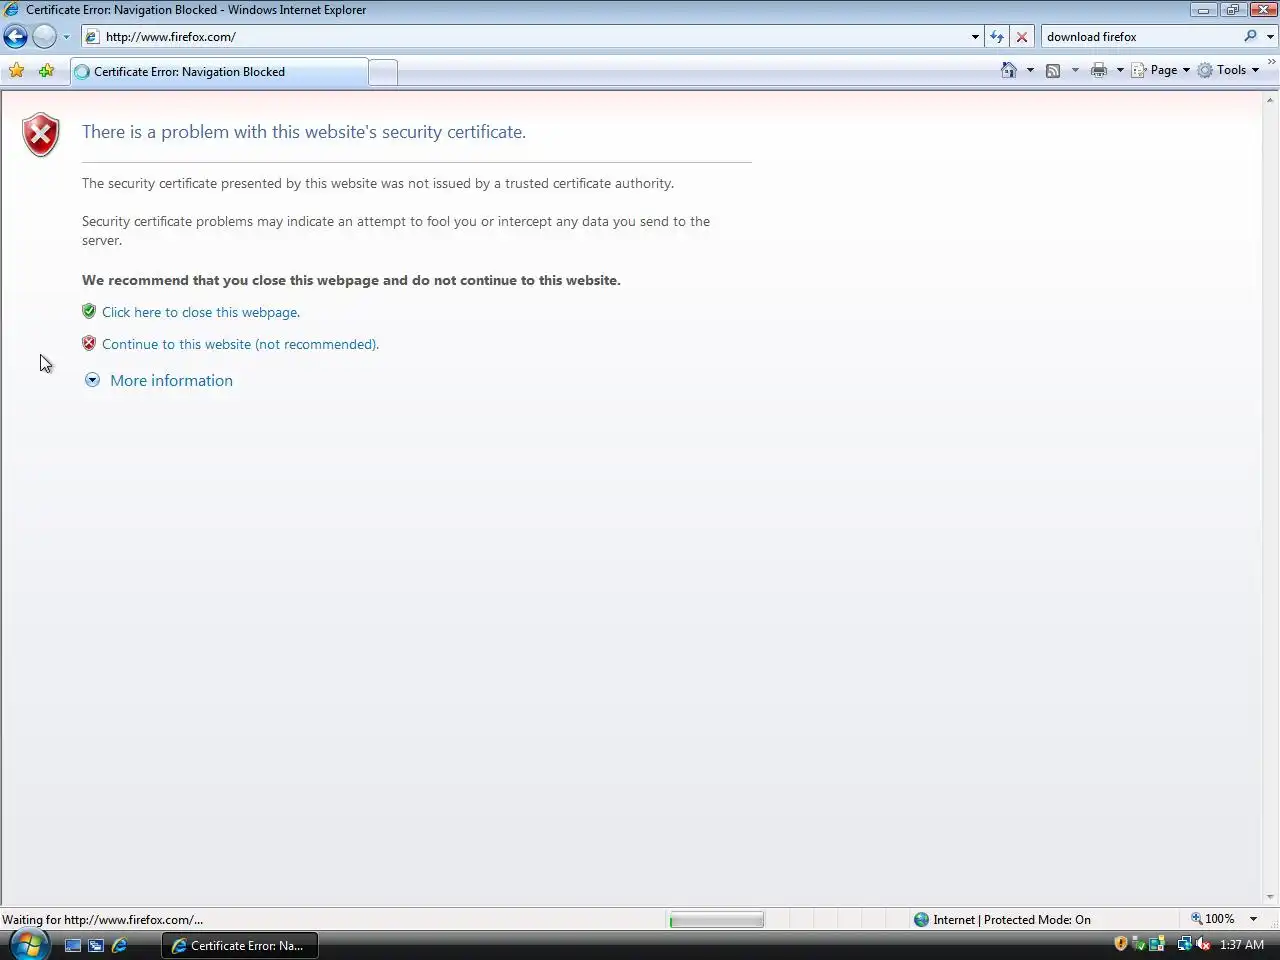Print the page with the printer icon
The width and height of the screenshot is (1280, 960).
click(1099, 70)
